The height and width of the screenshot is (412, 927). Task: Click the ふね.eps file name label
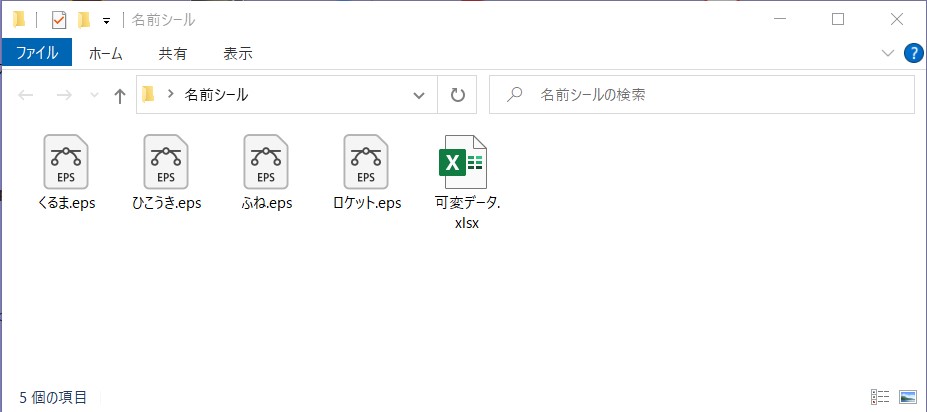click(267, 203)
